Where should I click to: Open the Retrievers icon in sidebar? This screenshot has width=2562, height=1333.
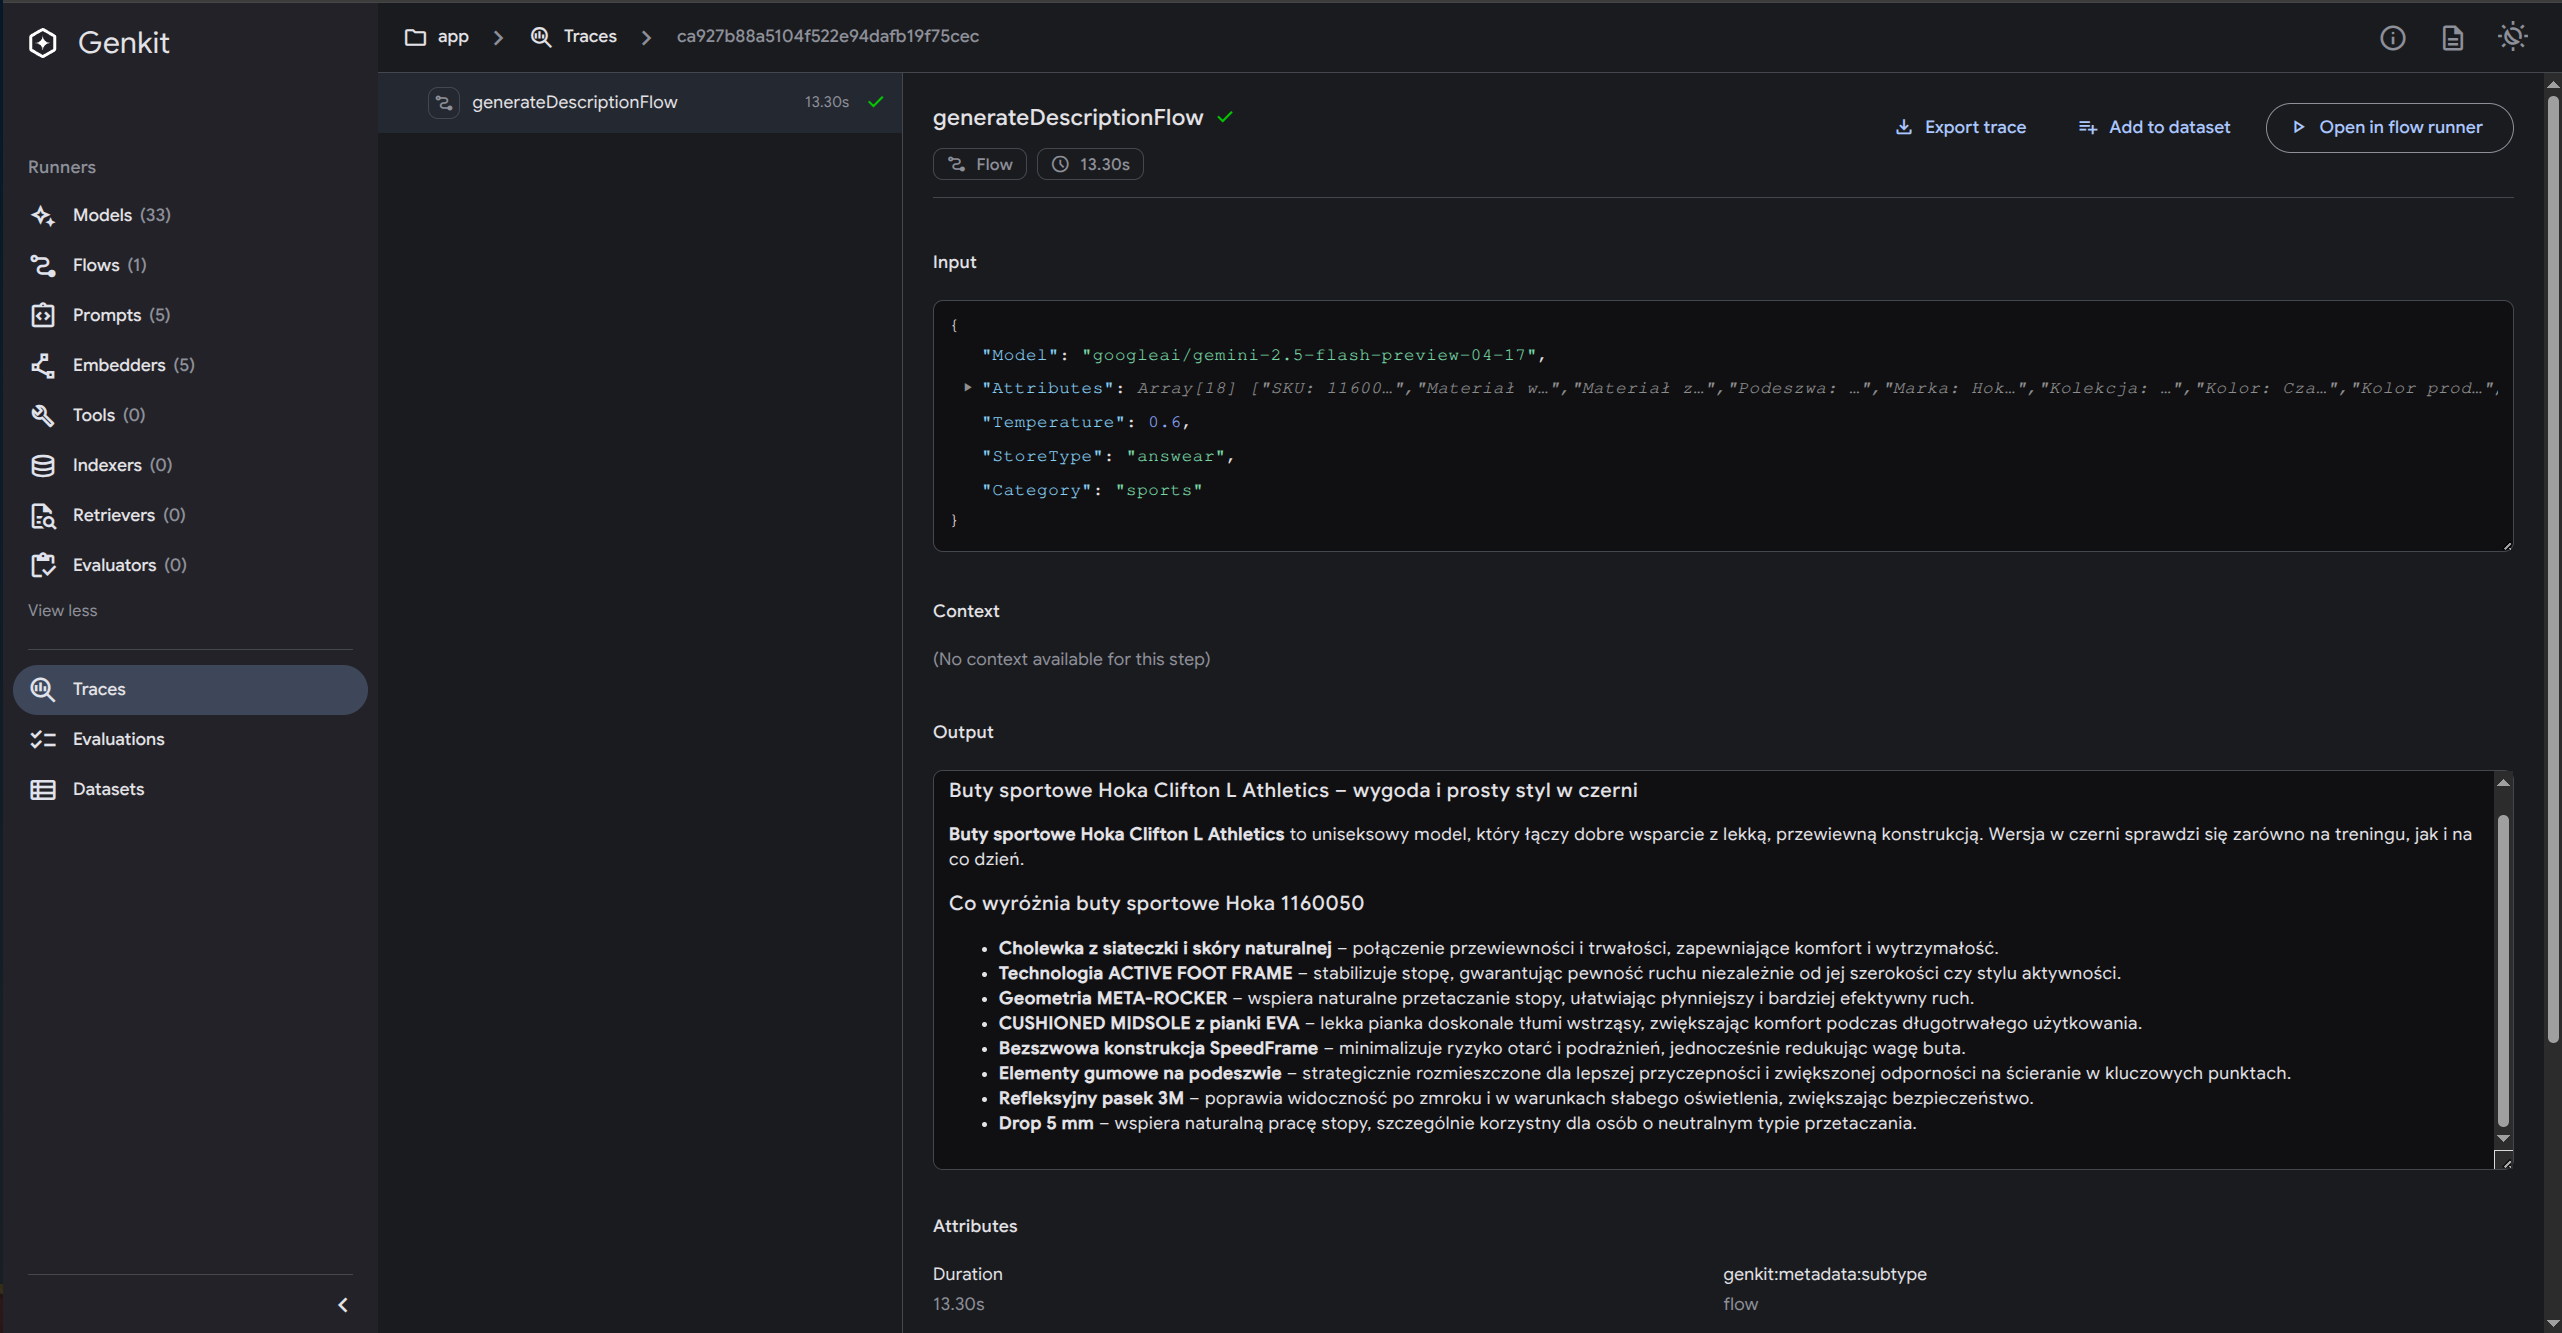pyautogui.click(x=42, y=515)
